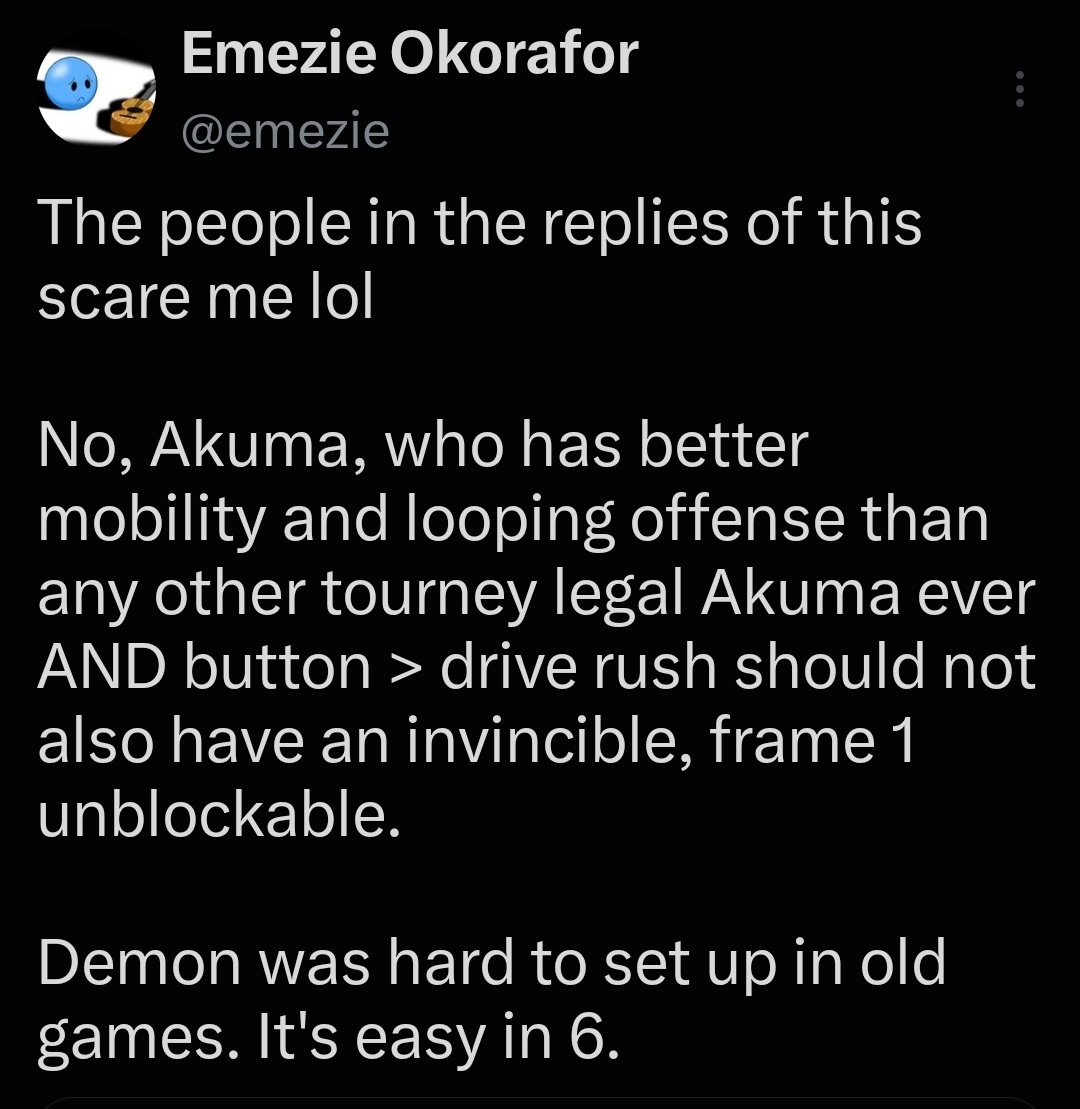Open Emezie Okorafor's profile avatar
1080x1109 pixels.
97,90
